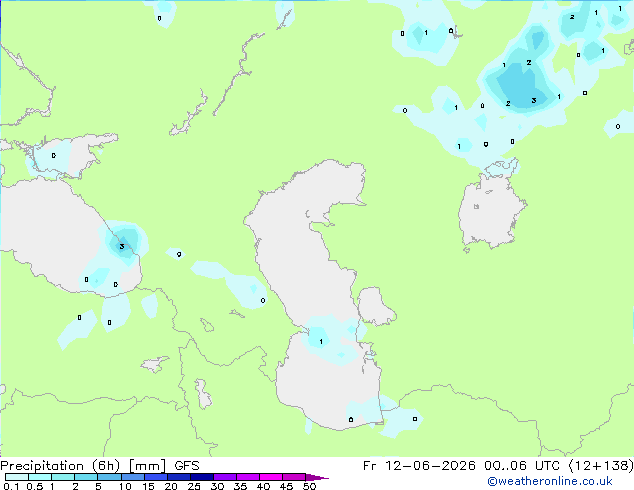Pick the 15–20 mm legend color box
This screenshot has height=490, width=634.
[x=155, y=477]
